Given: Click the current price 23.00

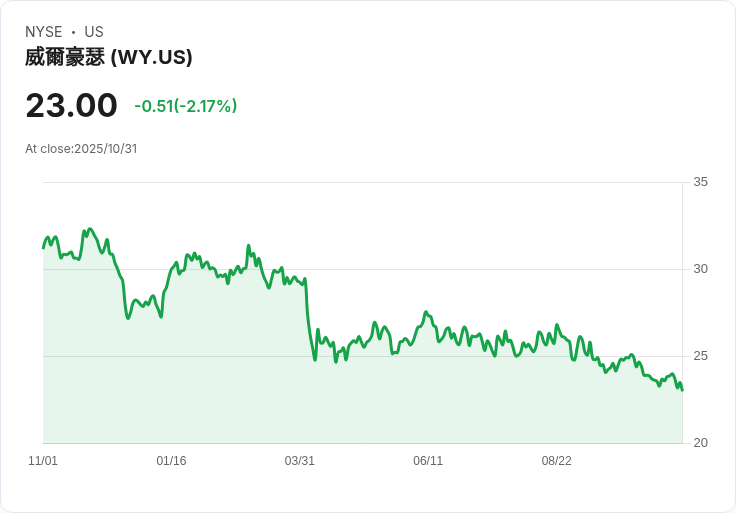Looking at the screenshot, I should click(71, 105).
